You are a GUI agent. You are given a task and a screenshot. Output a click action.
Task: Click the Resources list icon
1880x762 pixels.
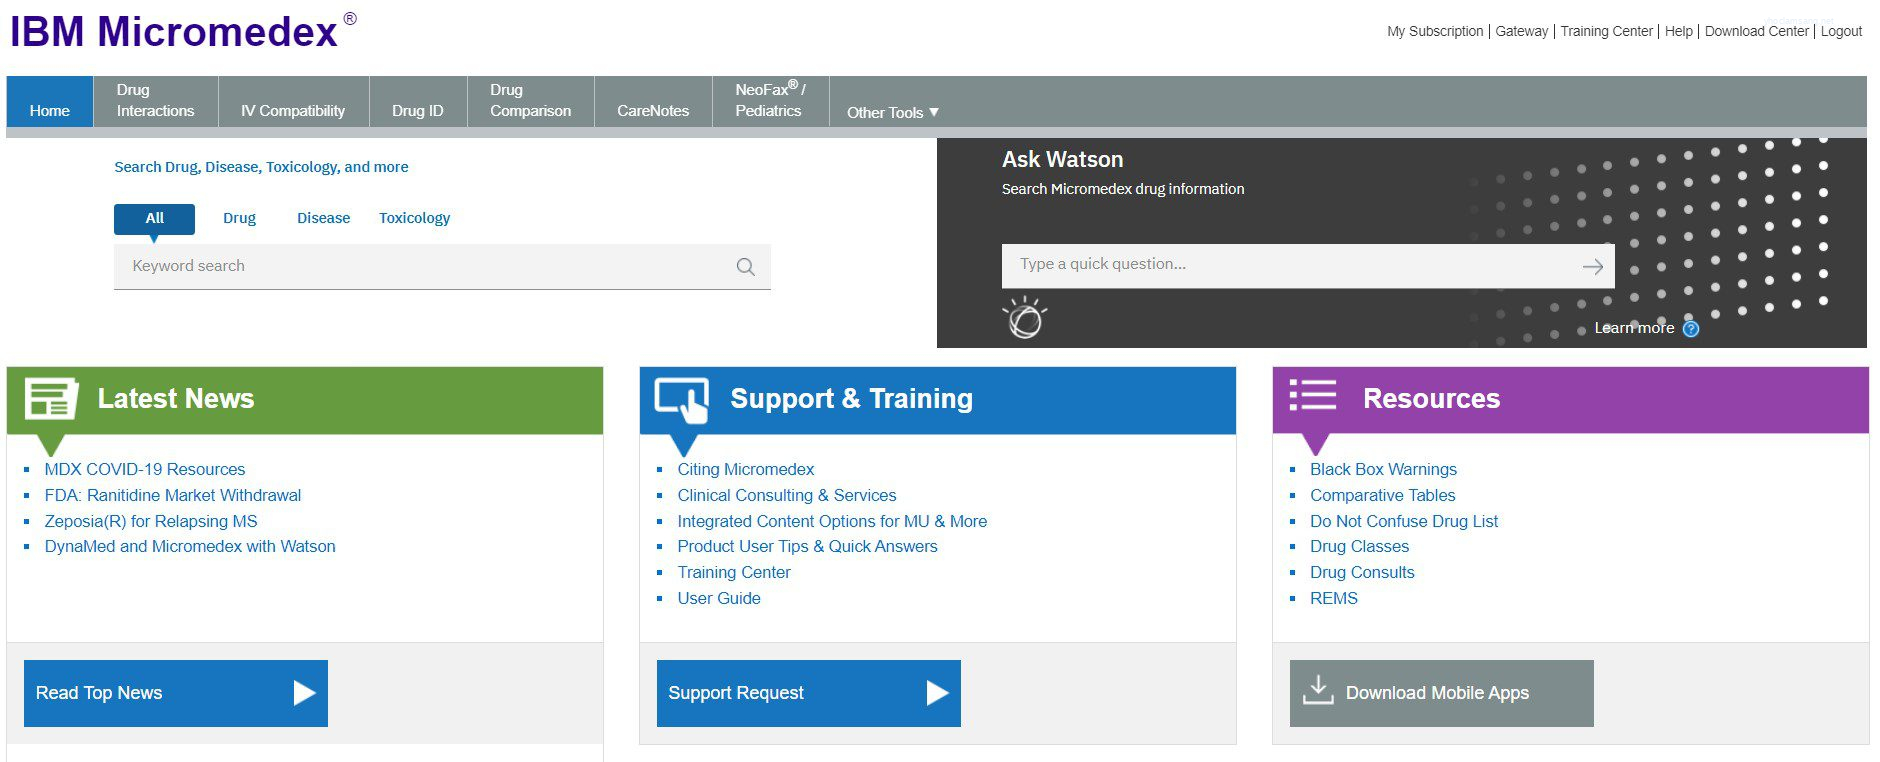(1312, 395)
